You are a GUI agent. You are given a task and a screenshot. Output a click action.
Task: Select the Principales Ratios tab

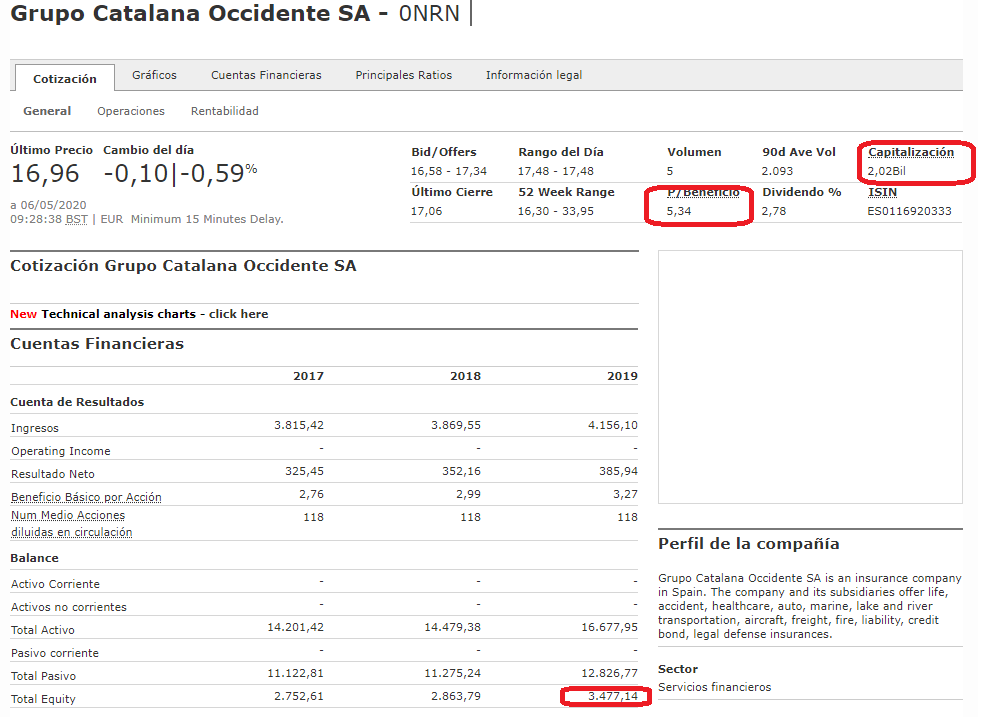[x=403, y=75]
